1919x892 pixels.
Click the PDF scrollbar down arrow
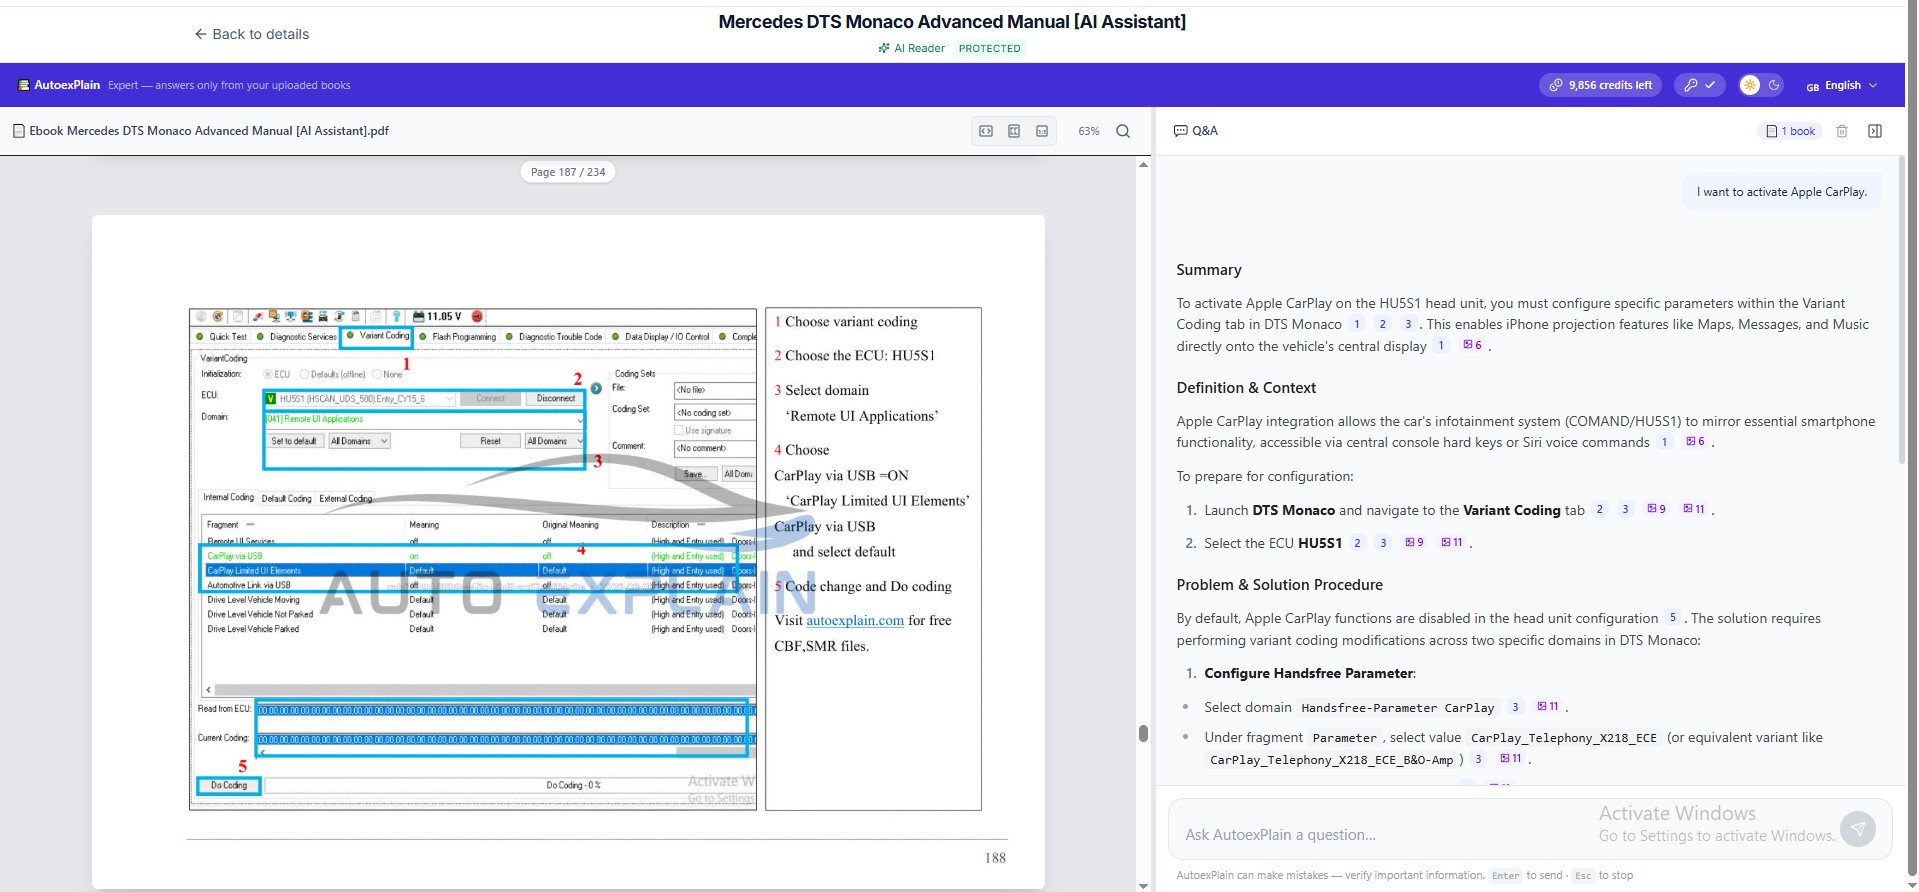[1143, 886]
